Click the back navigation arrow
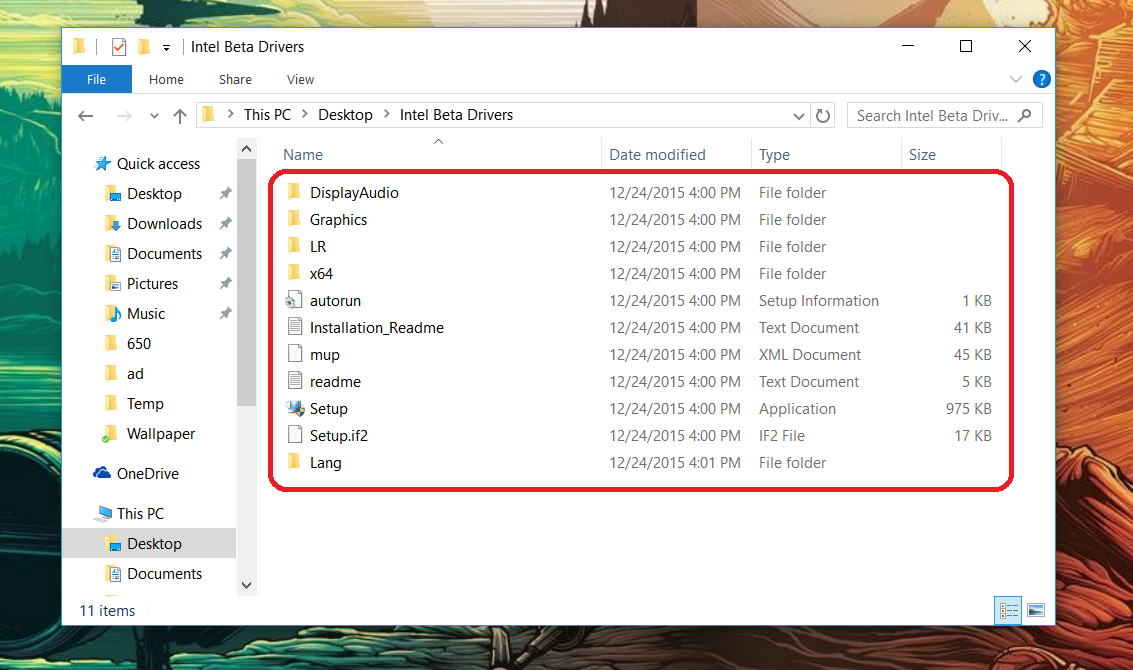Image resolution: width=1133 pixels, height=670 pixels. tap(86, 115)
